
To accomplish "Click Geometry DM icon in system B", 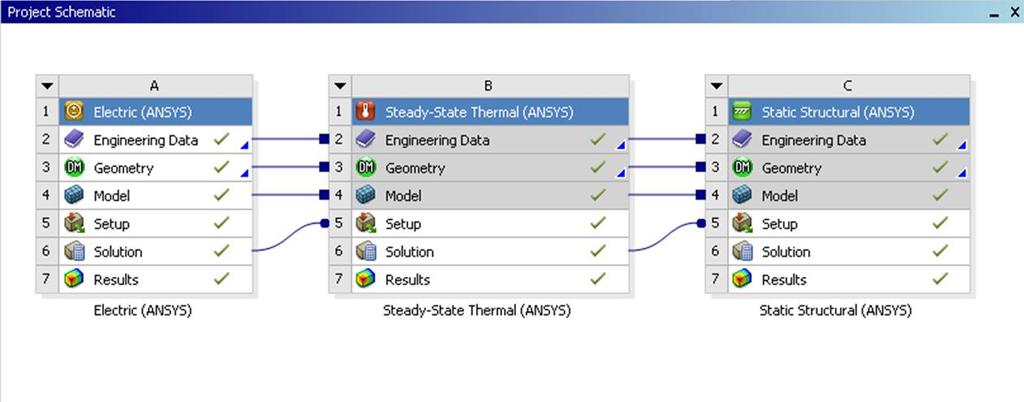I will (365, 168).
